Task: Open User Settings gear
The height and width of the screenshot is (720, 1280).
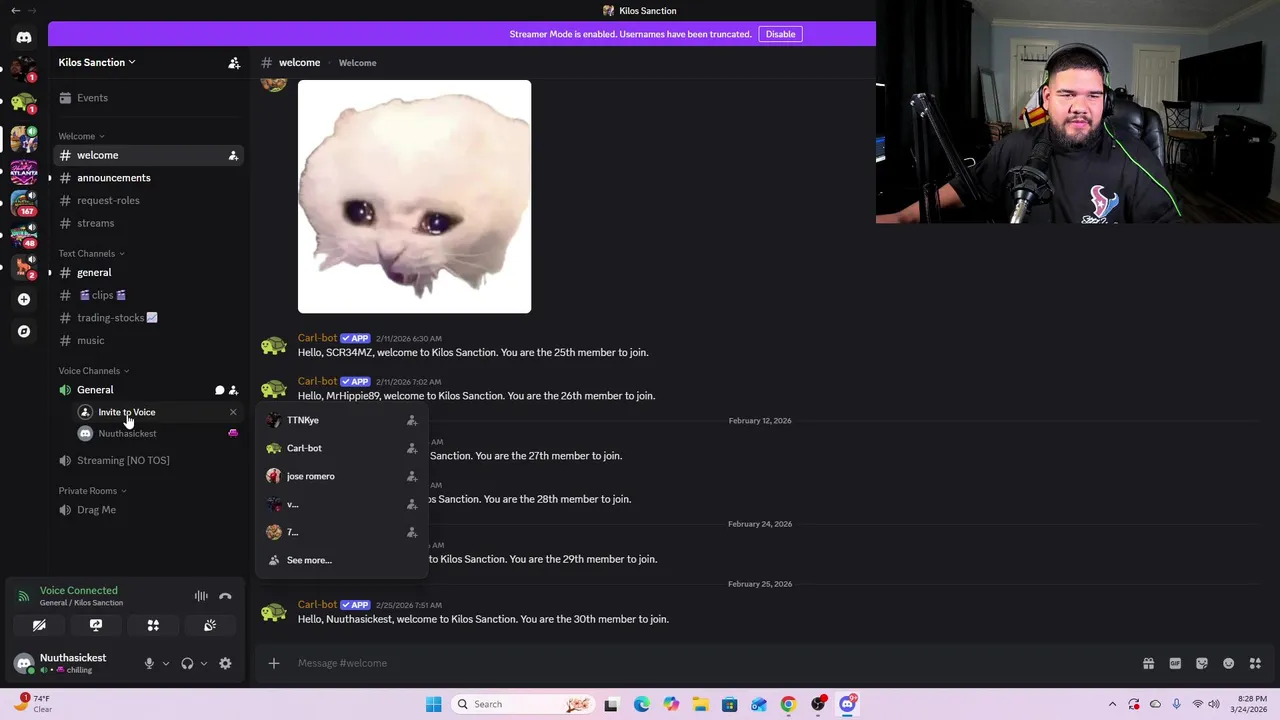Action: point(225,663)
